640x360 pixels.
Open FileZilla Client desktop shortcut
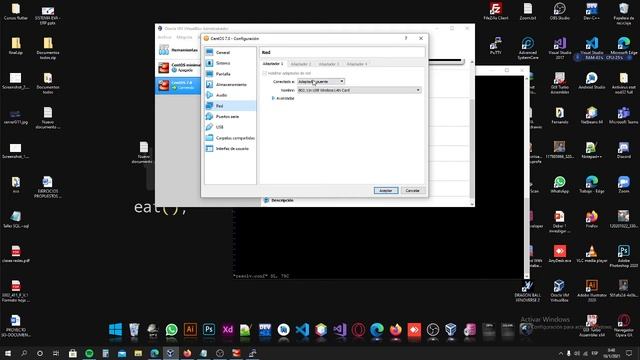coord(496,12)
